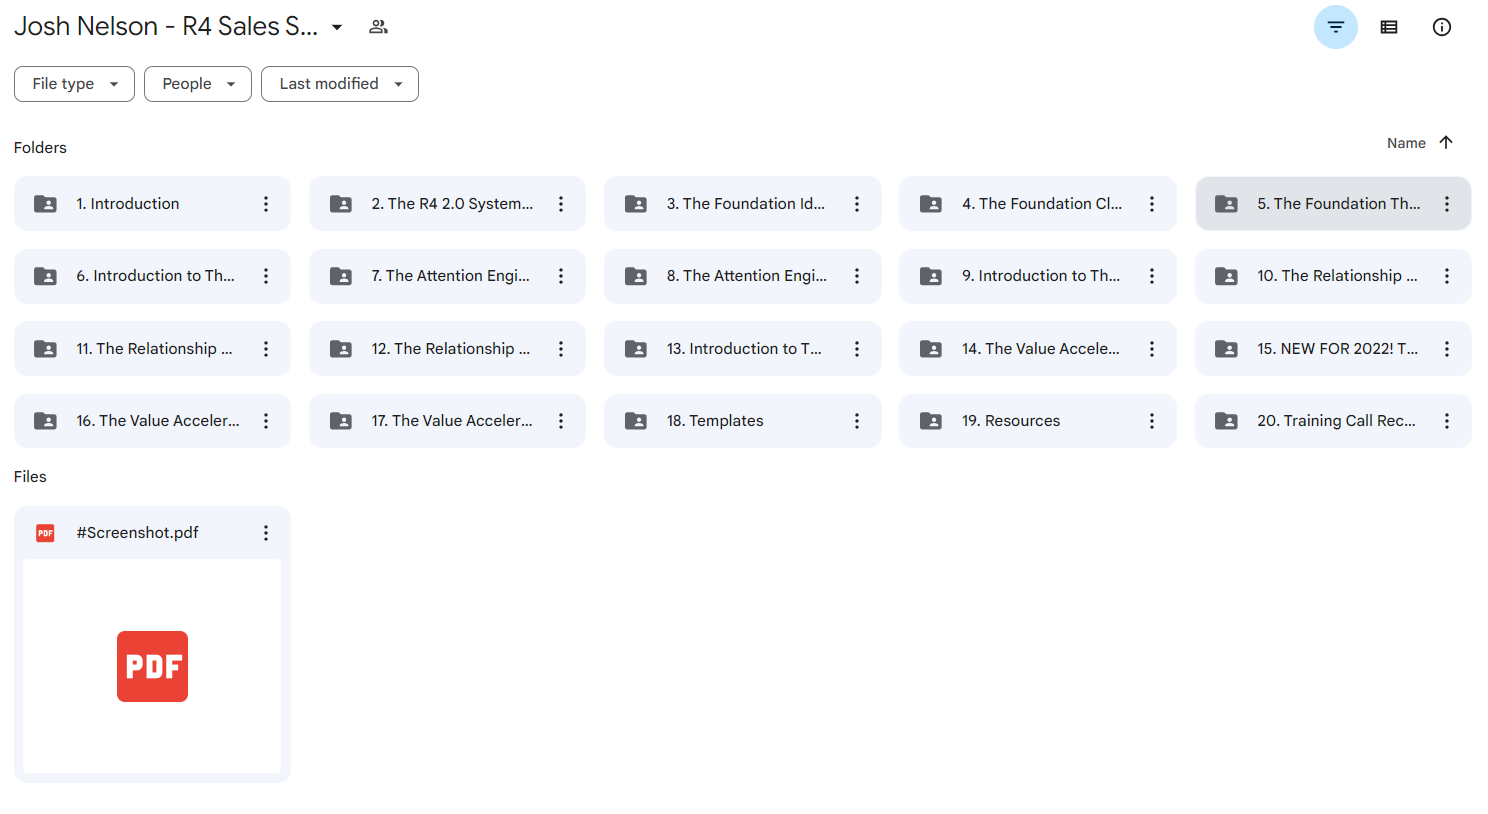Click the small red PDF icon beside #Screenshot.pdf
Image resolution: width=1488 pixels, height=814 pixels.
point(45,533)
